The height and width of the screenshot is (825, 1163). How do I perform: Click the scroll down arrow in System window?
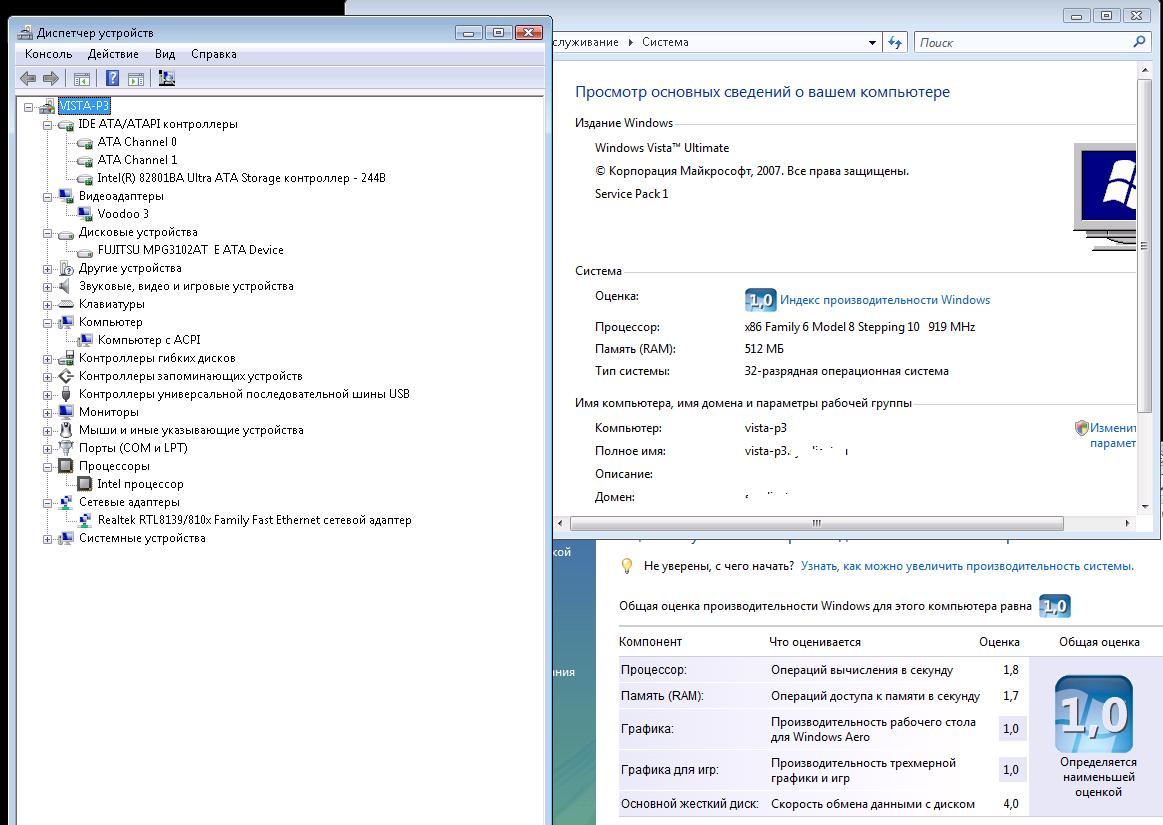point(1144,507)
